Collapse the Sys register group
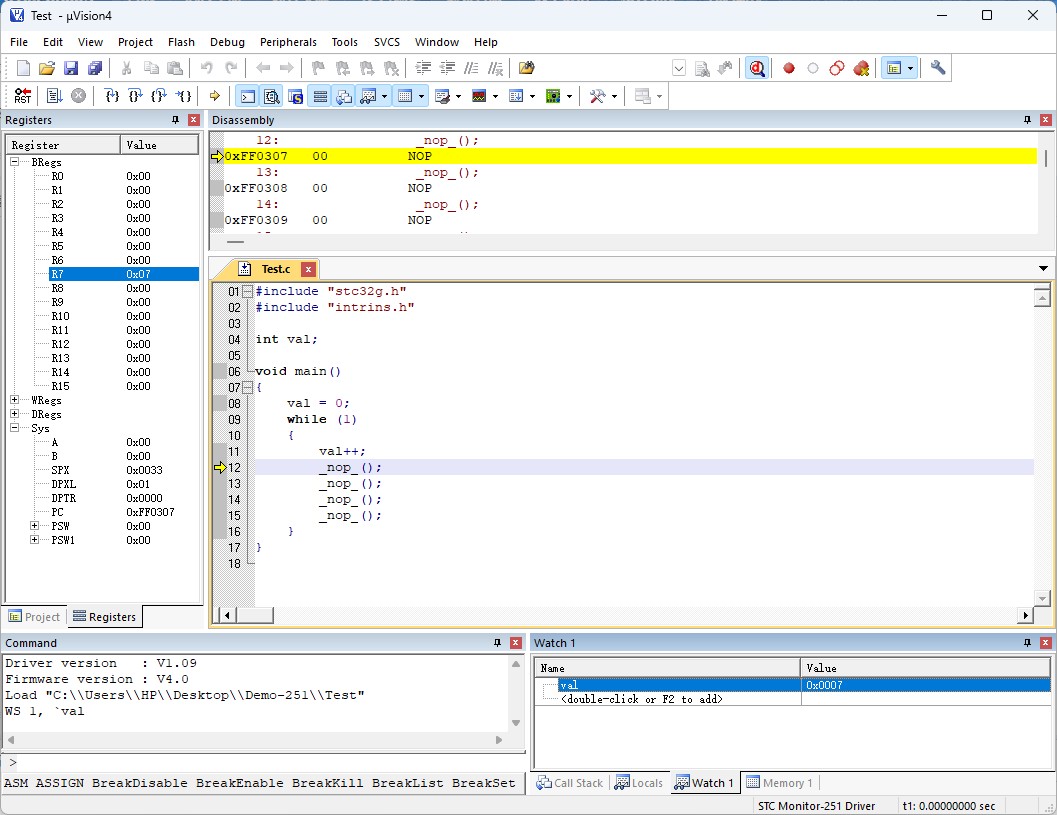1057x815 pixels. [14, 428]
